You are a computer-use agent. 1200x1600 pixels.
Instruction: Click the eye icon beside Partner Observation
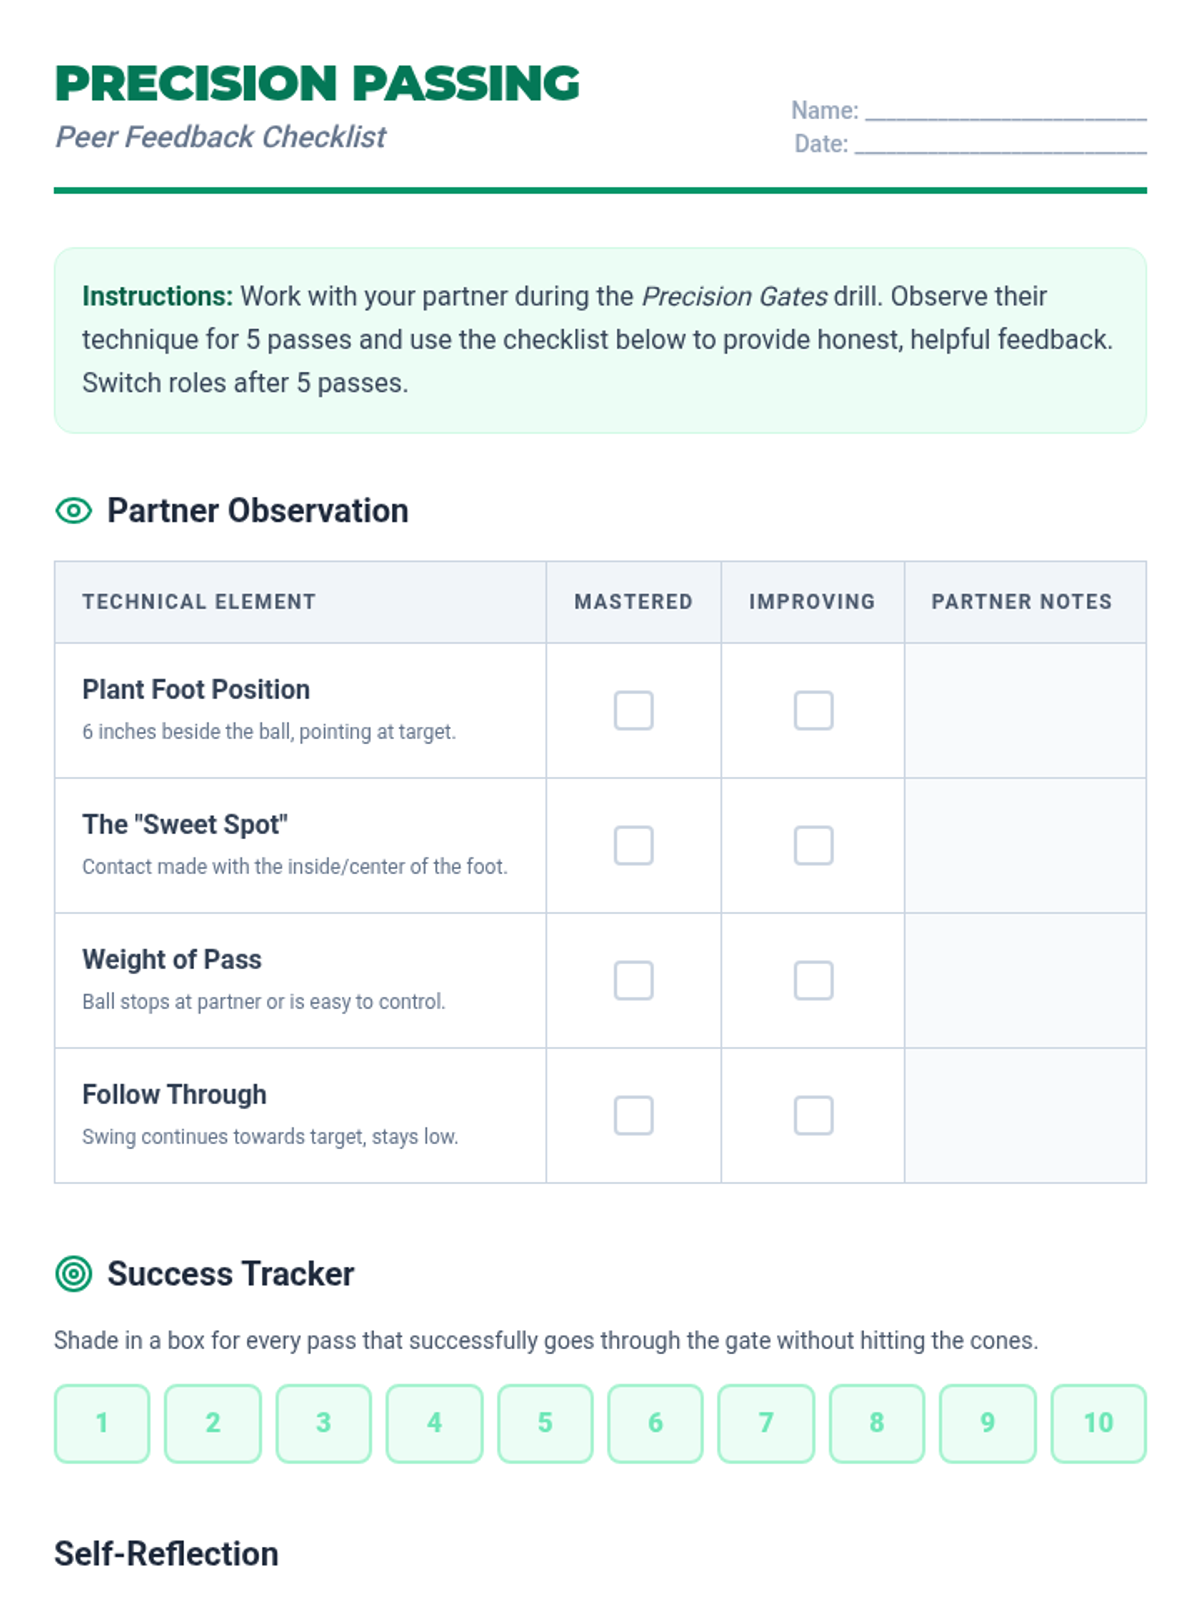click(73, 511)
